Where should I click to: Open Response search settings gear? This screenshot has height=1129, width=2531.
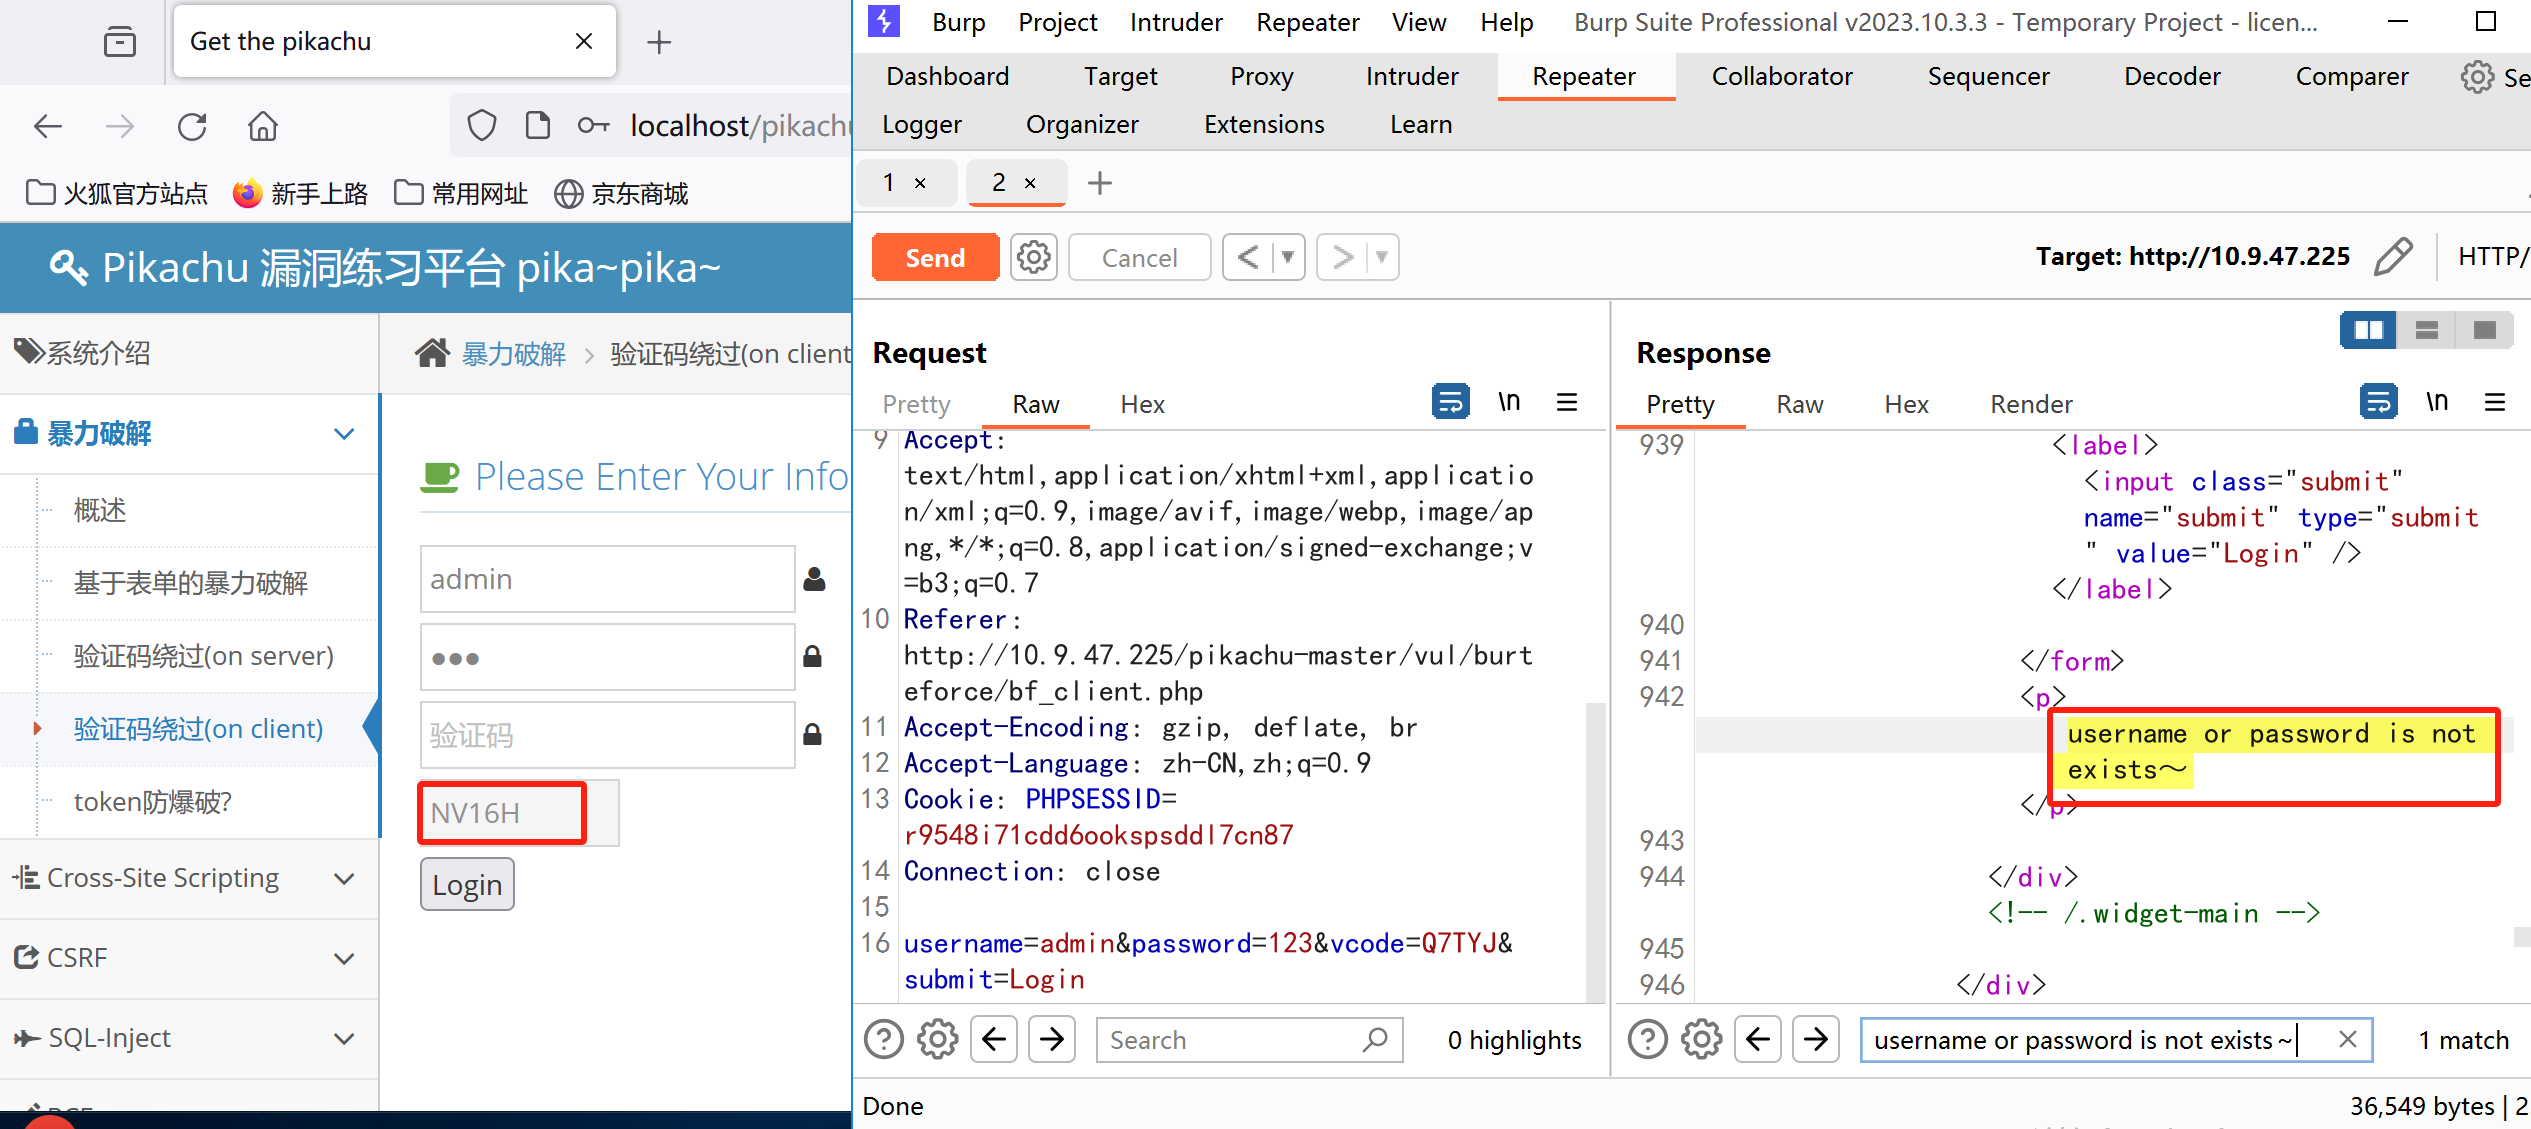(x=1701, y=1040)
